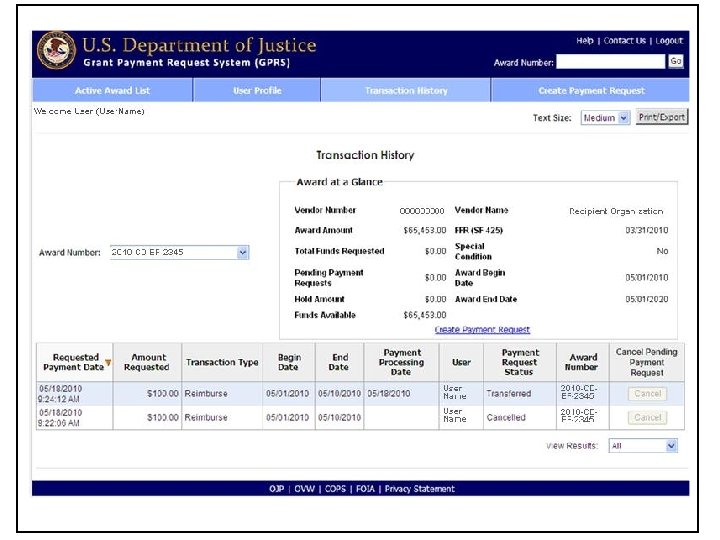Open the Award Number 2010-CD-EF-2345 dropdown
This screenshot has height=540, width=720.
tap(180, 252)
